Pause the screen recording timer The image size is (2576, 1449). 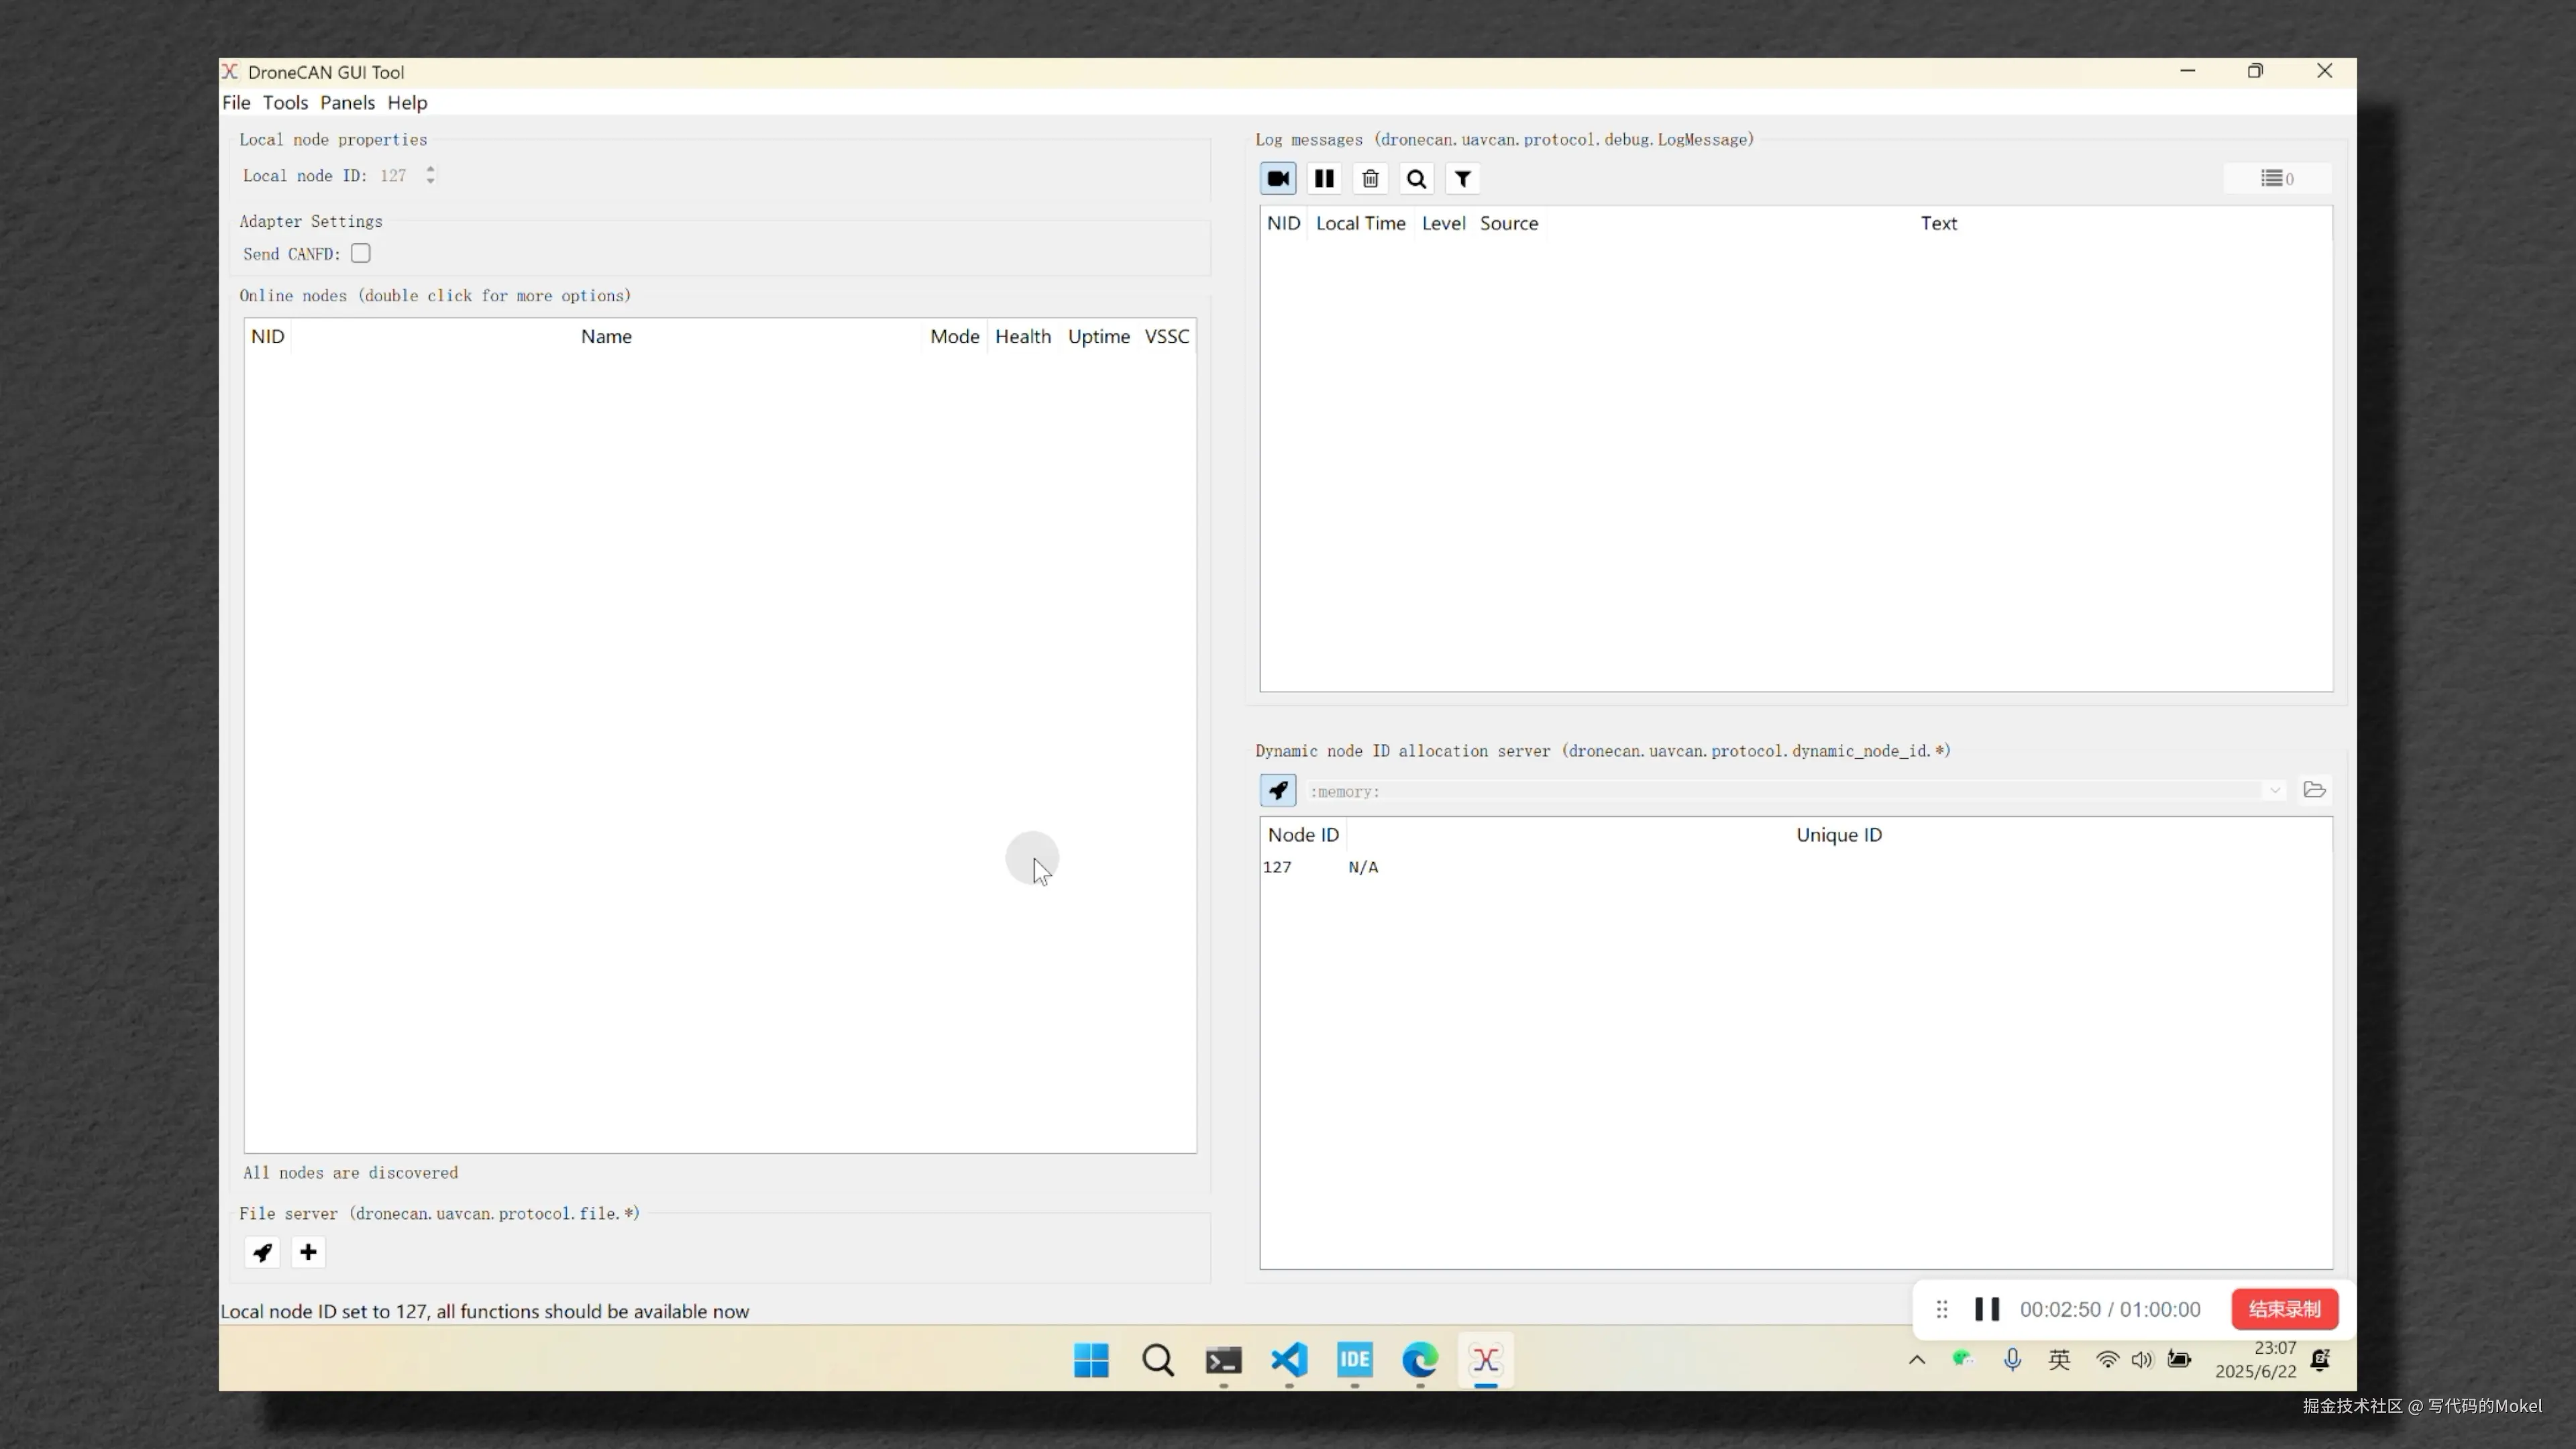pyautogui.click(x=1987, y=1309)
